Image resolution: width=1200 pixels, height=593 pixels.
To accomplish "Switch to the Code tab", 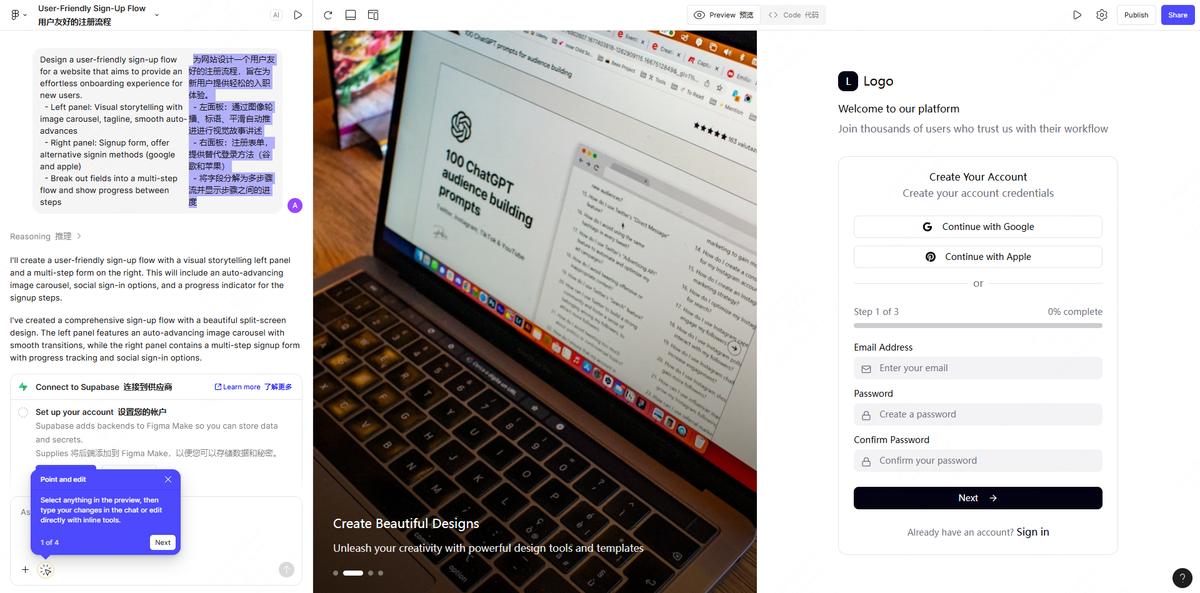I will [x=794, y=15].
